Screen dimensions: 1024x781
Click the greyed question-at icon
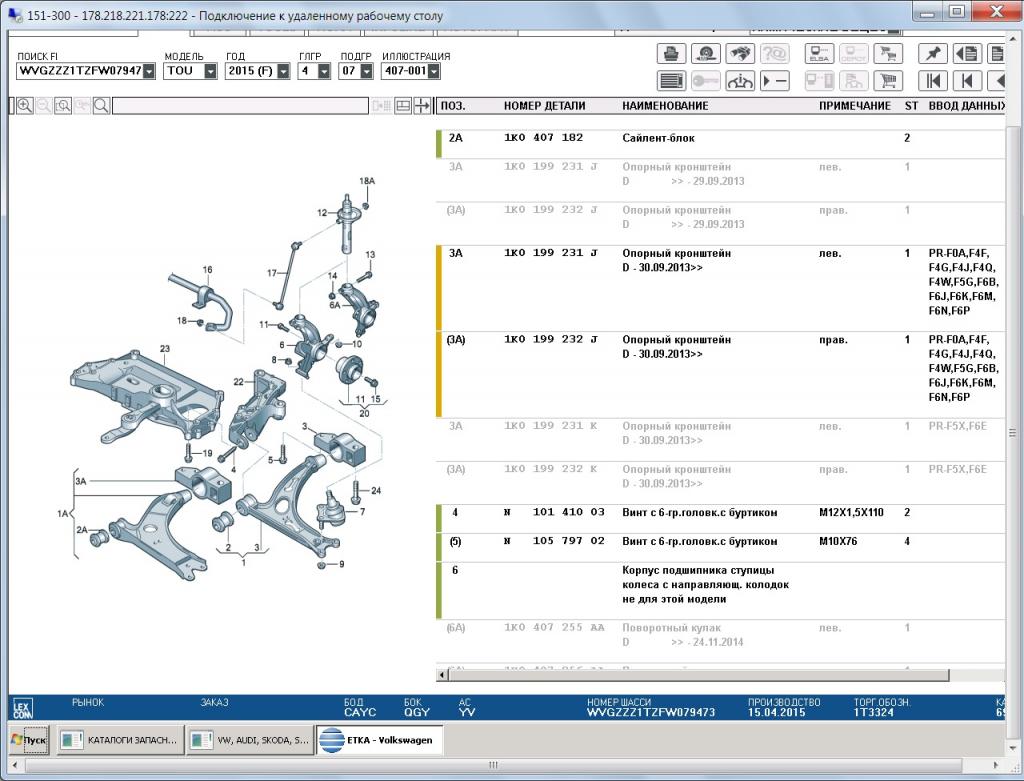775,54
